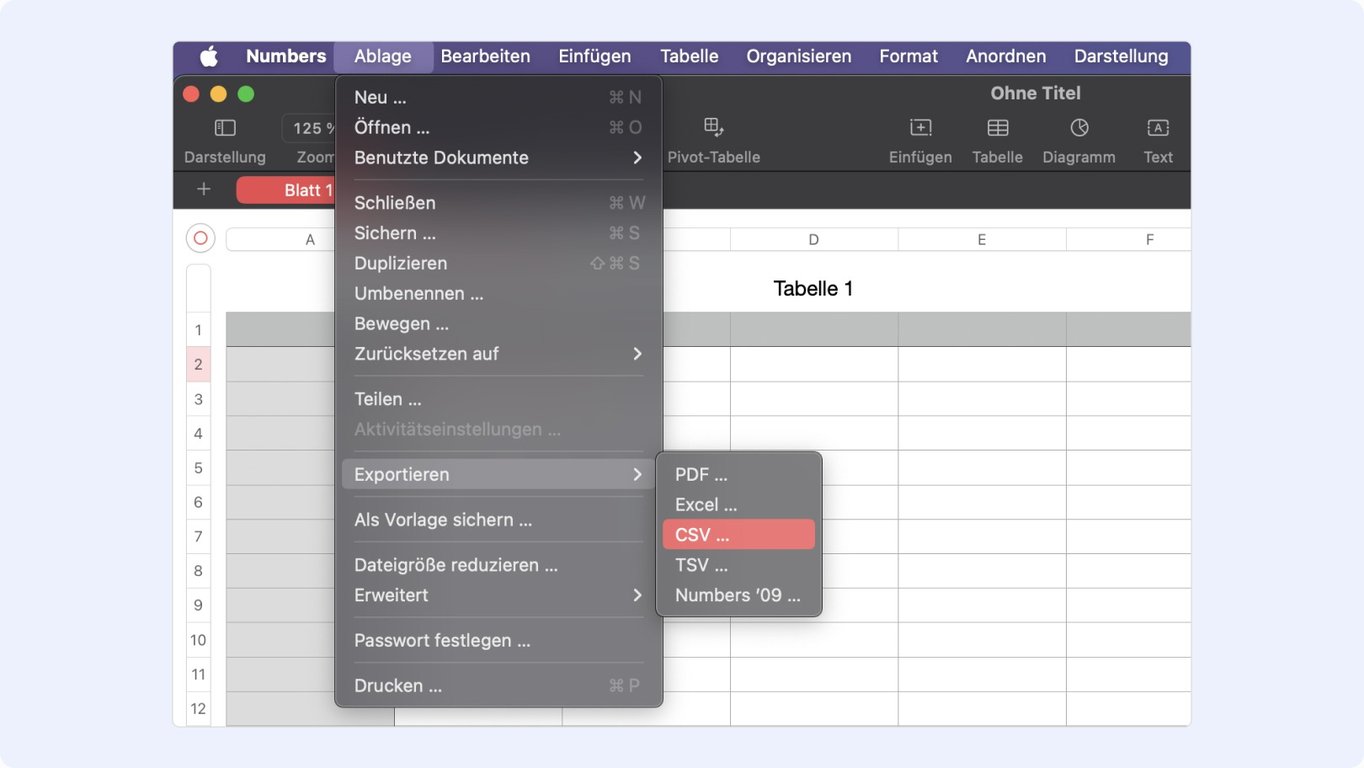Choose Schließen from the menu
The height and width of the screenshot is (768, 1364).
(x=498, y=202)
